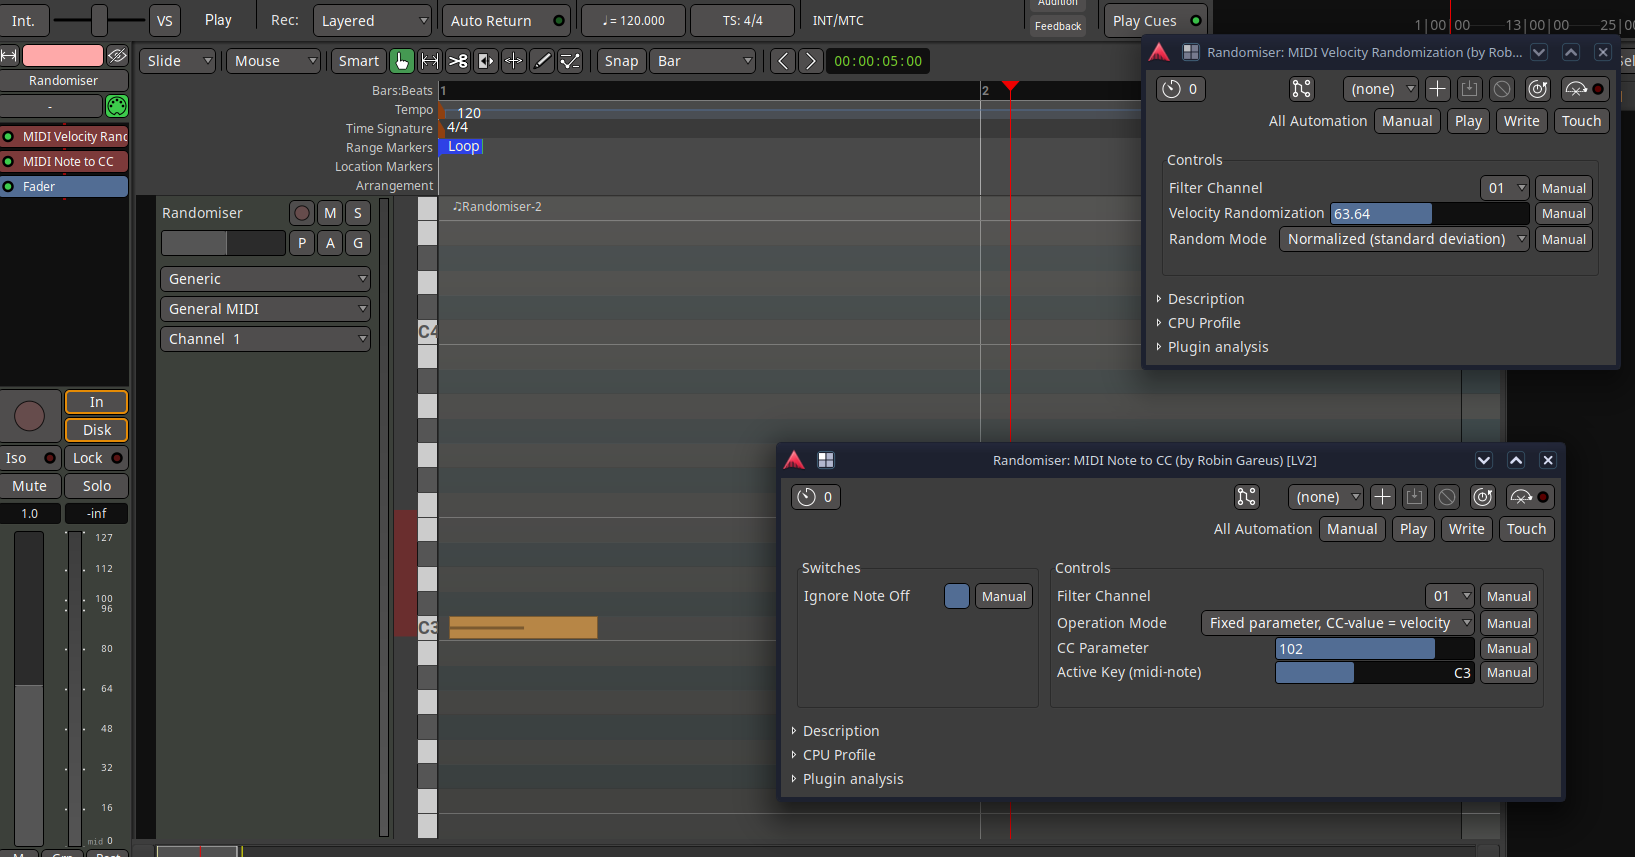Click the add preset plus icon in Note to CC window
This screenshot has height=857, width=1635.
pyautogui.click(x=1382, y=497)
